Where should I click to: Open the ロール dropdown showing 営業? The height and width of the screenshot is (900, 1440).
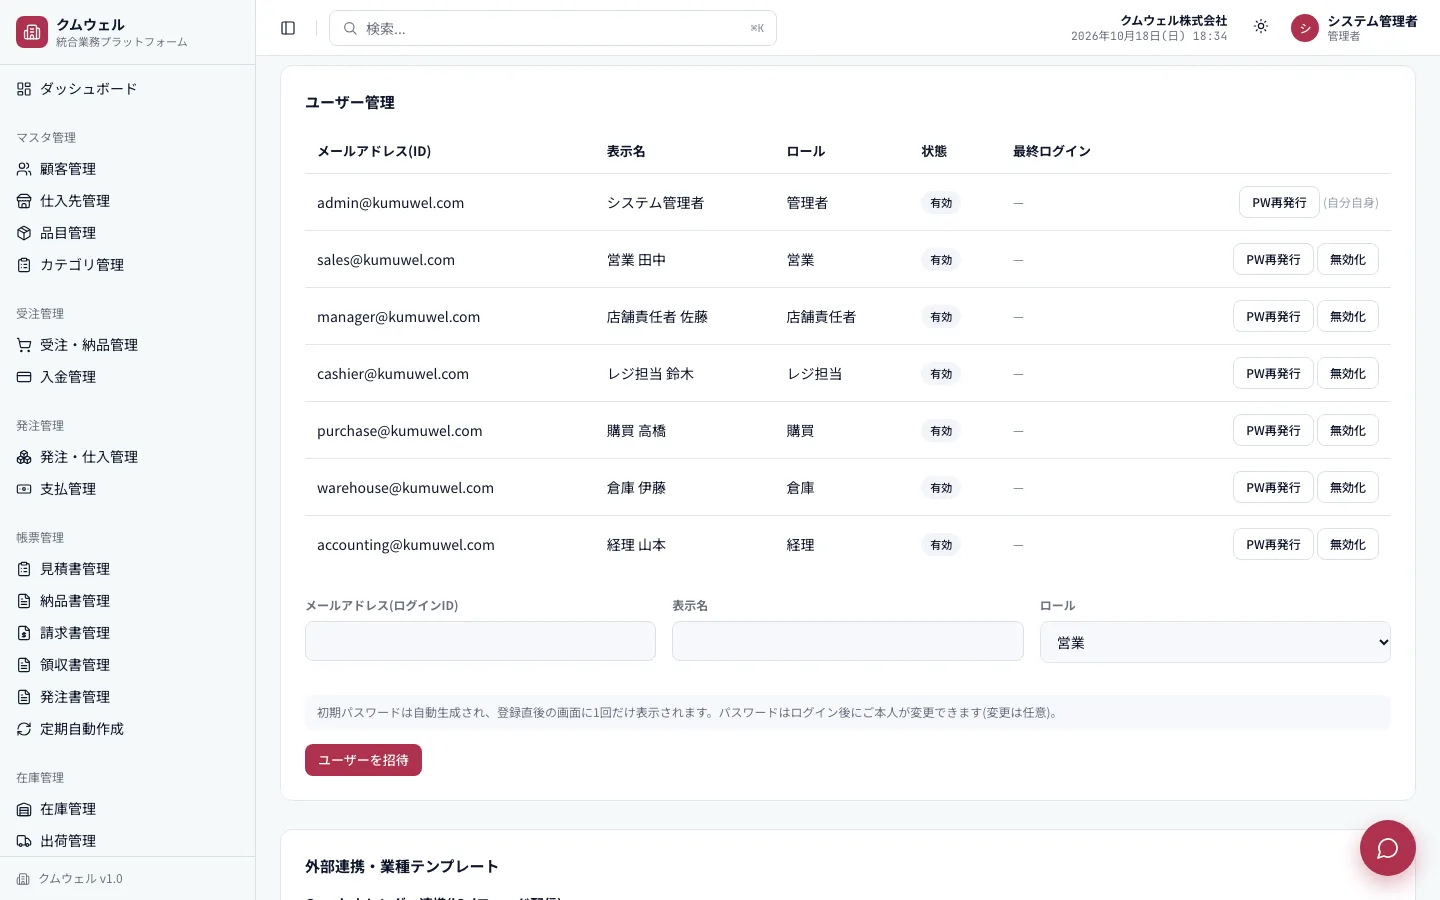pos(1215,642)
